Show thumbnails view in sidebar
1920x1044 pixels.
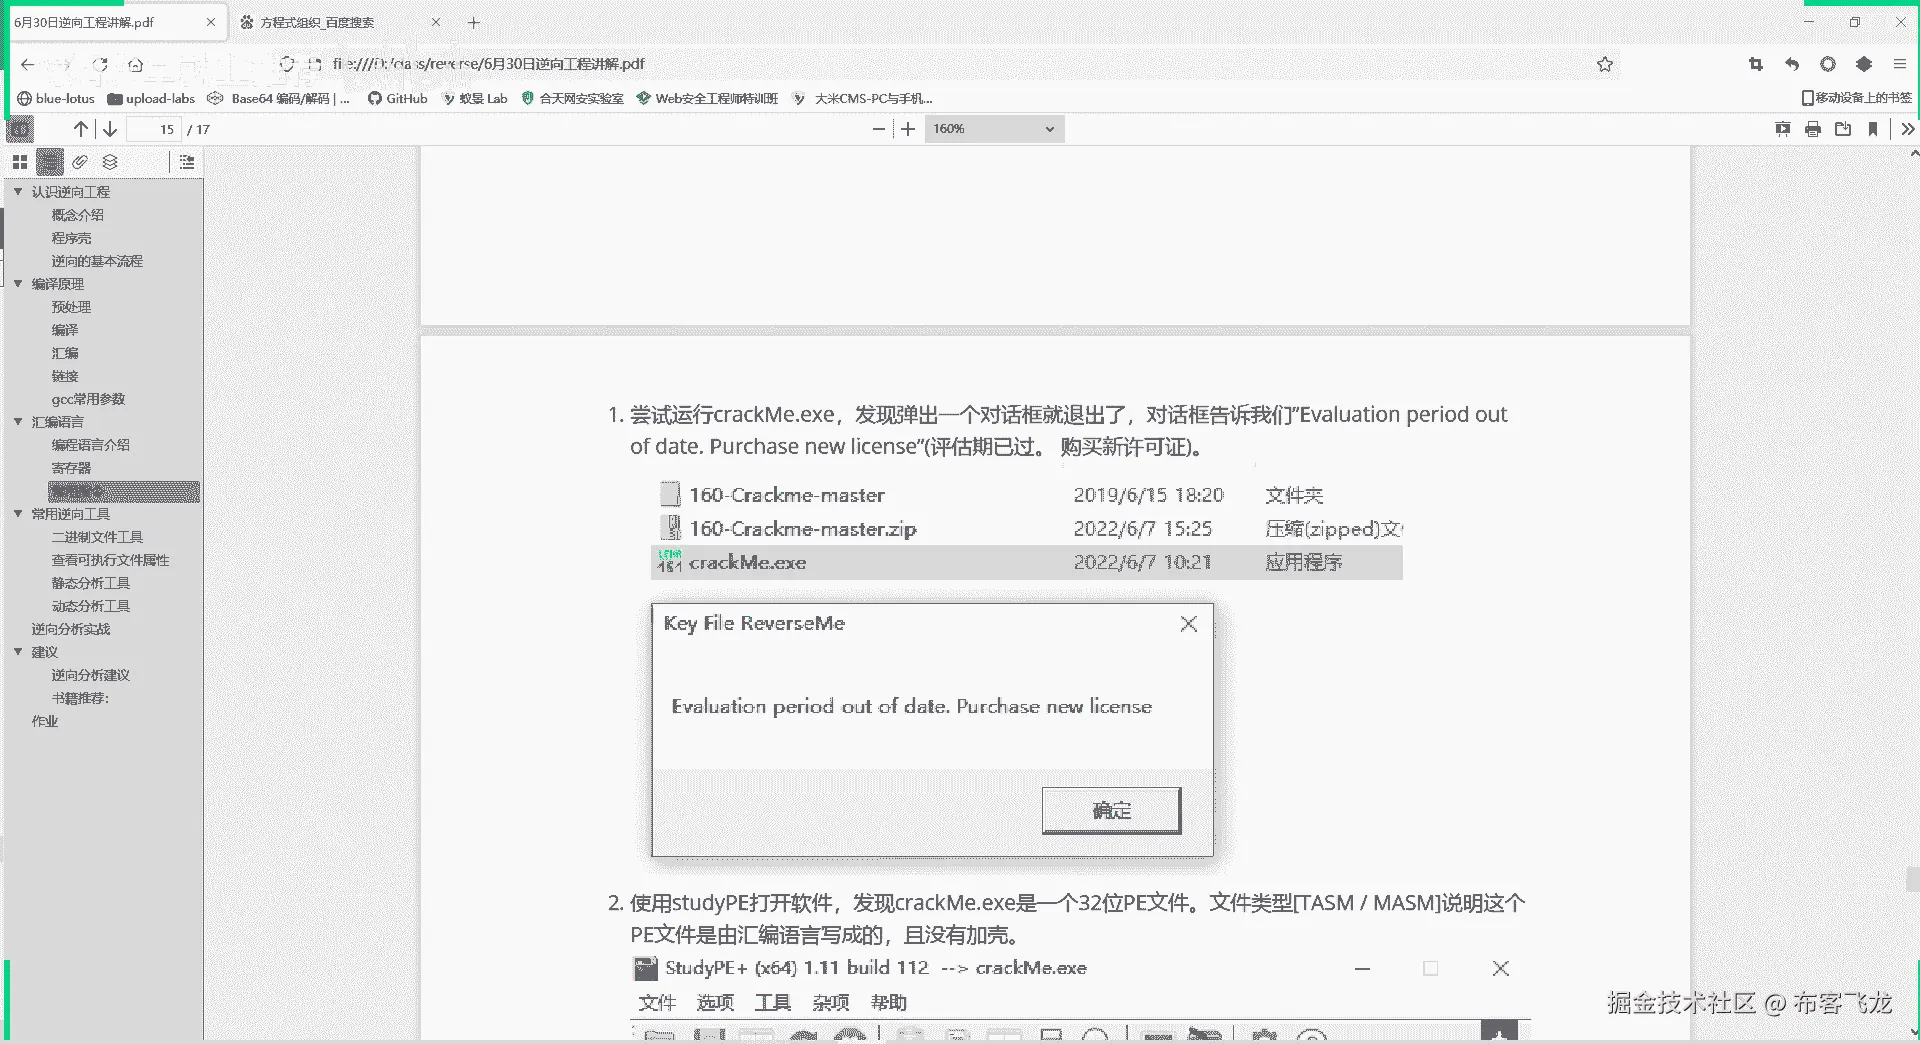(20, 162)
